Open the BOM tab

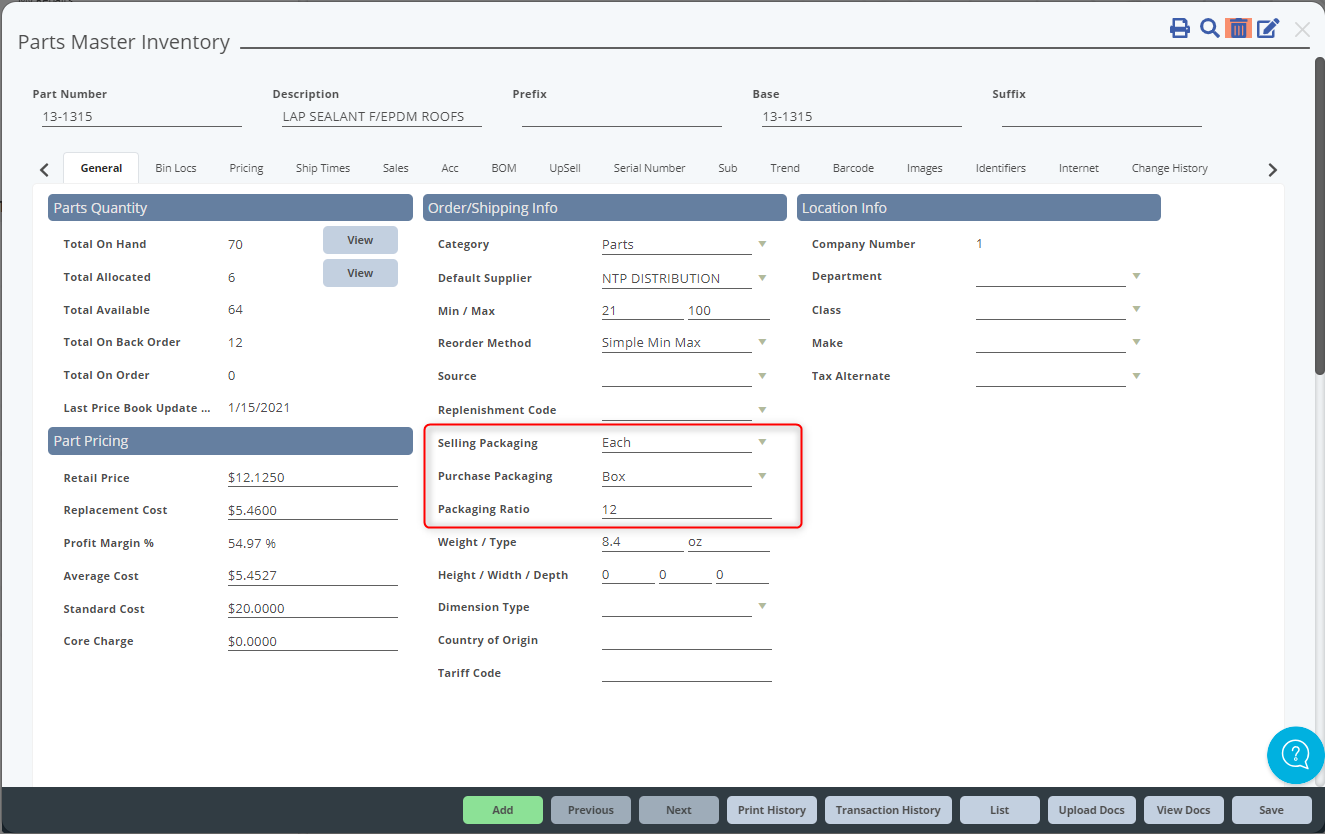pyautogui.click(x=504, y=168)
